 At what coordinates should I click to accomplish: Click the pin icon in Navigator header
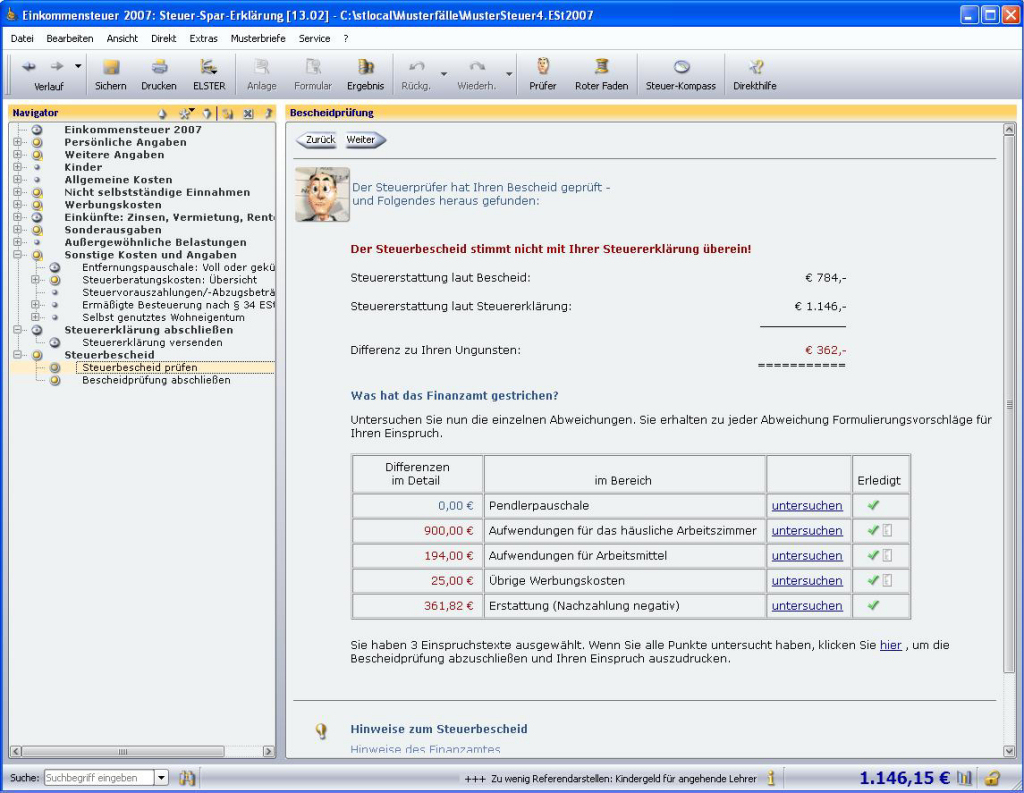click(268, 113)
